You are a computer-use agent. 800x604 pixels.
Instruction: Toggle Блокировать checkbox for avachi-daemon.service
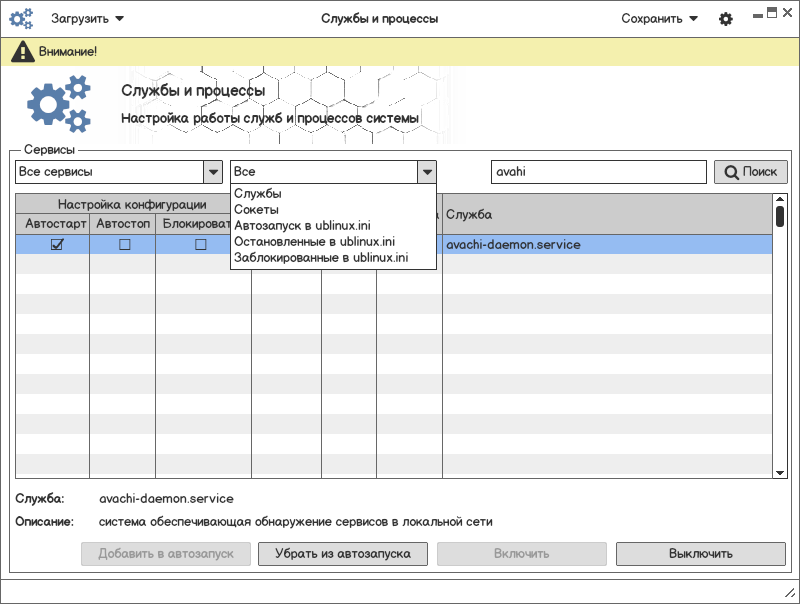coord(200,244)
